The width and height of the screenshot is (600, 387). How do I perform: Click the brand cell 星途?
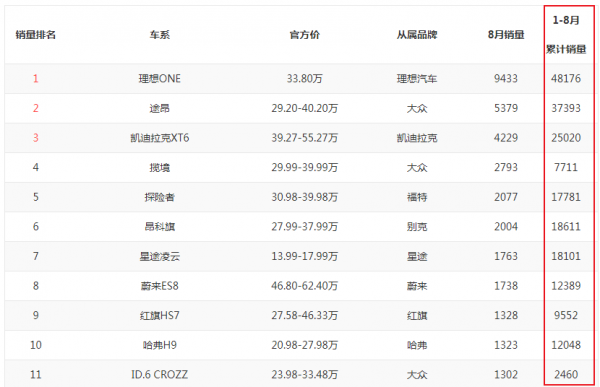click(x=417, y=256)
